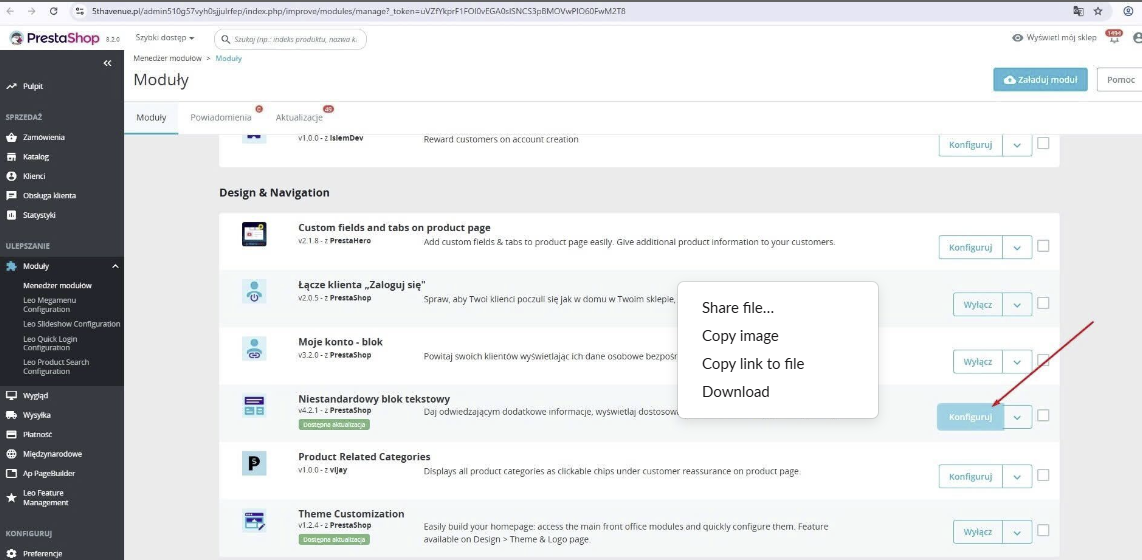Viewport: 1142px width, 560px height.
Task: Click the Załaduj moduł button
Action: 1040,79
